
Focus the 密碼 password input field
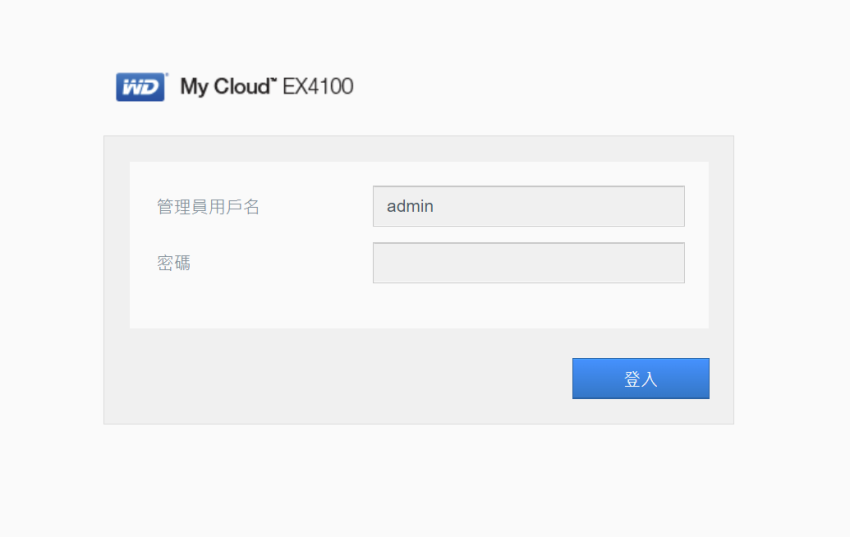point(529,263)
